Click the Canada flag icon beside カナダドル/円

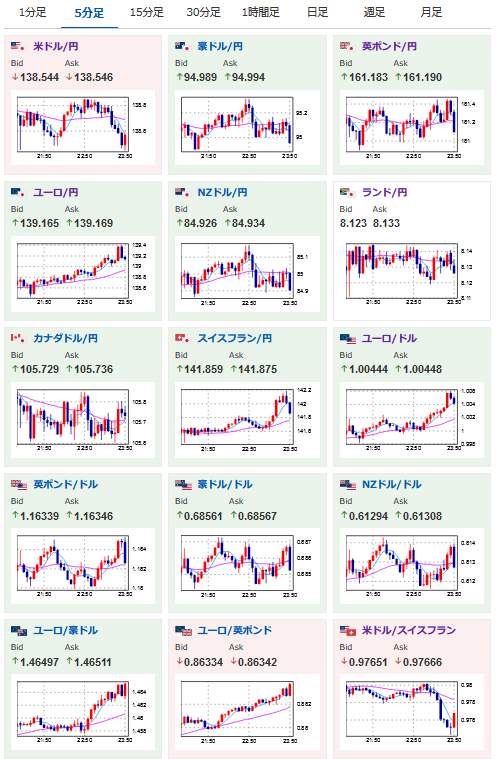pos(18,338)
